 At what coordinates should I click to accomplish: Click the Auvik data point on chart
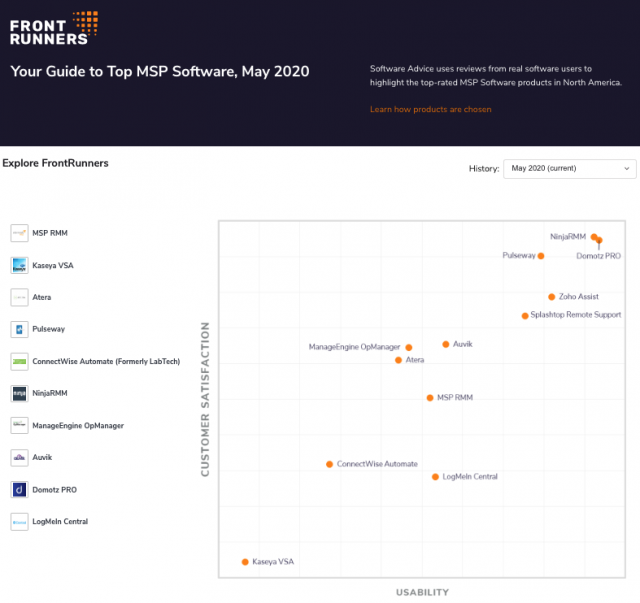pyautogui.click(x=446, y=344)
